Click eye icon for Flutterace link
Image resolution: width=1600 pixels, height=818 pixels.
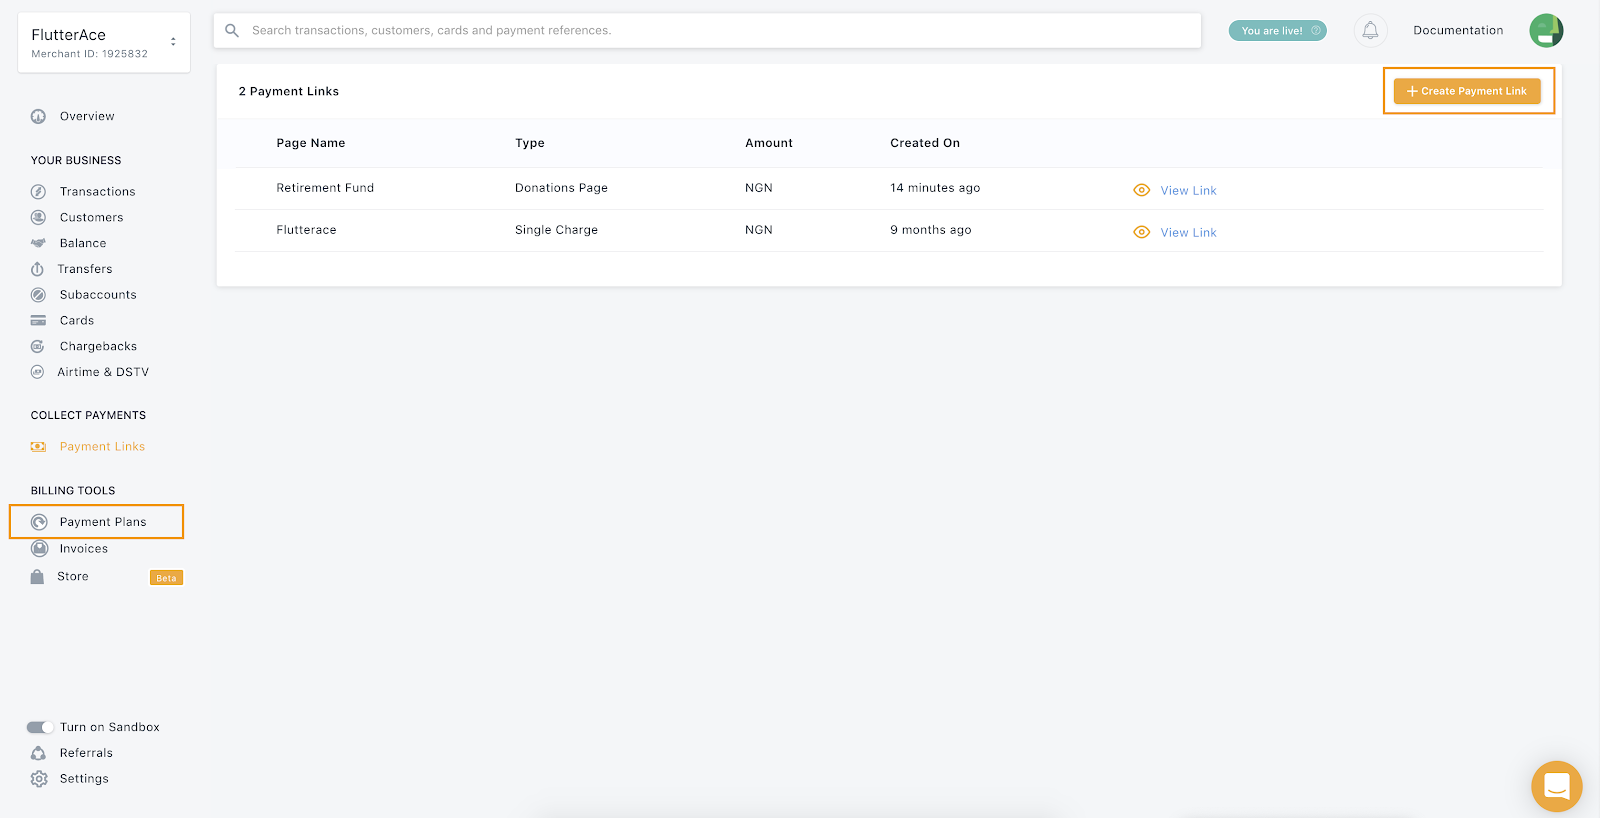click(x=1141, y=232)
